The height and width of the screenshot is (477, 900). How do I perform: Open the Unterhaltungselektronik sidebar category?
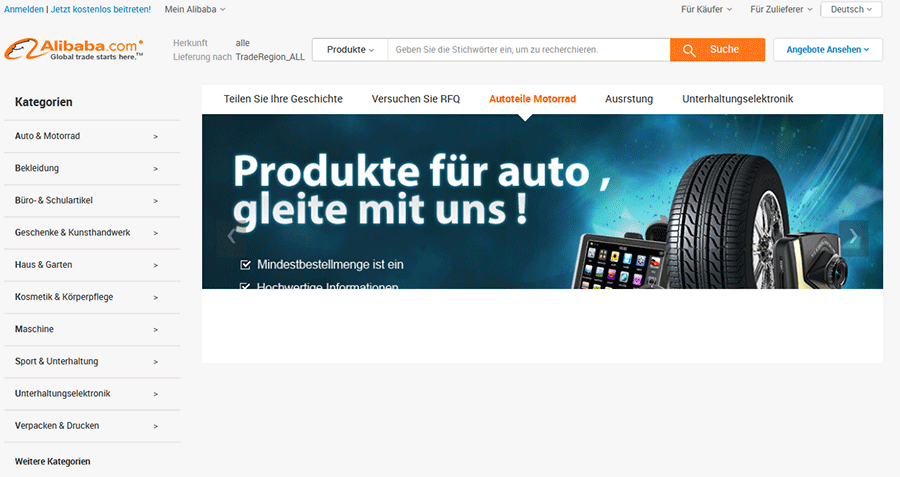tap(62, 393)
